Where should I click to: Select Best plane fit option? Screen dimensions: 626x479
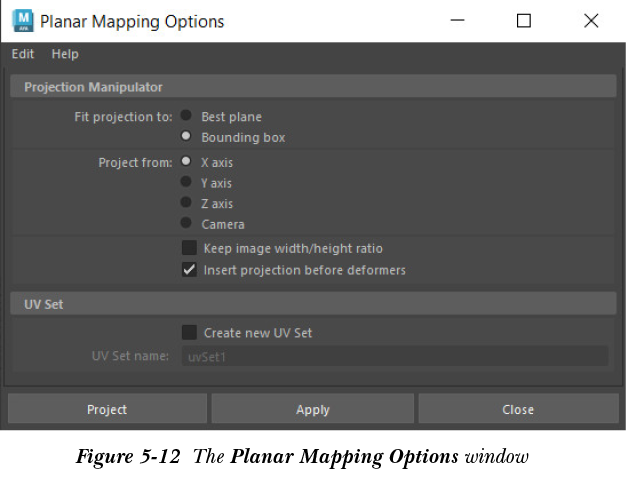pos(187,116)
